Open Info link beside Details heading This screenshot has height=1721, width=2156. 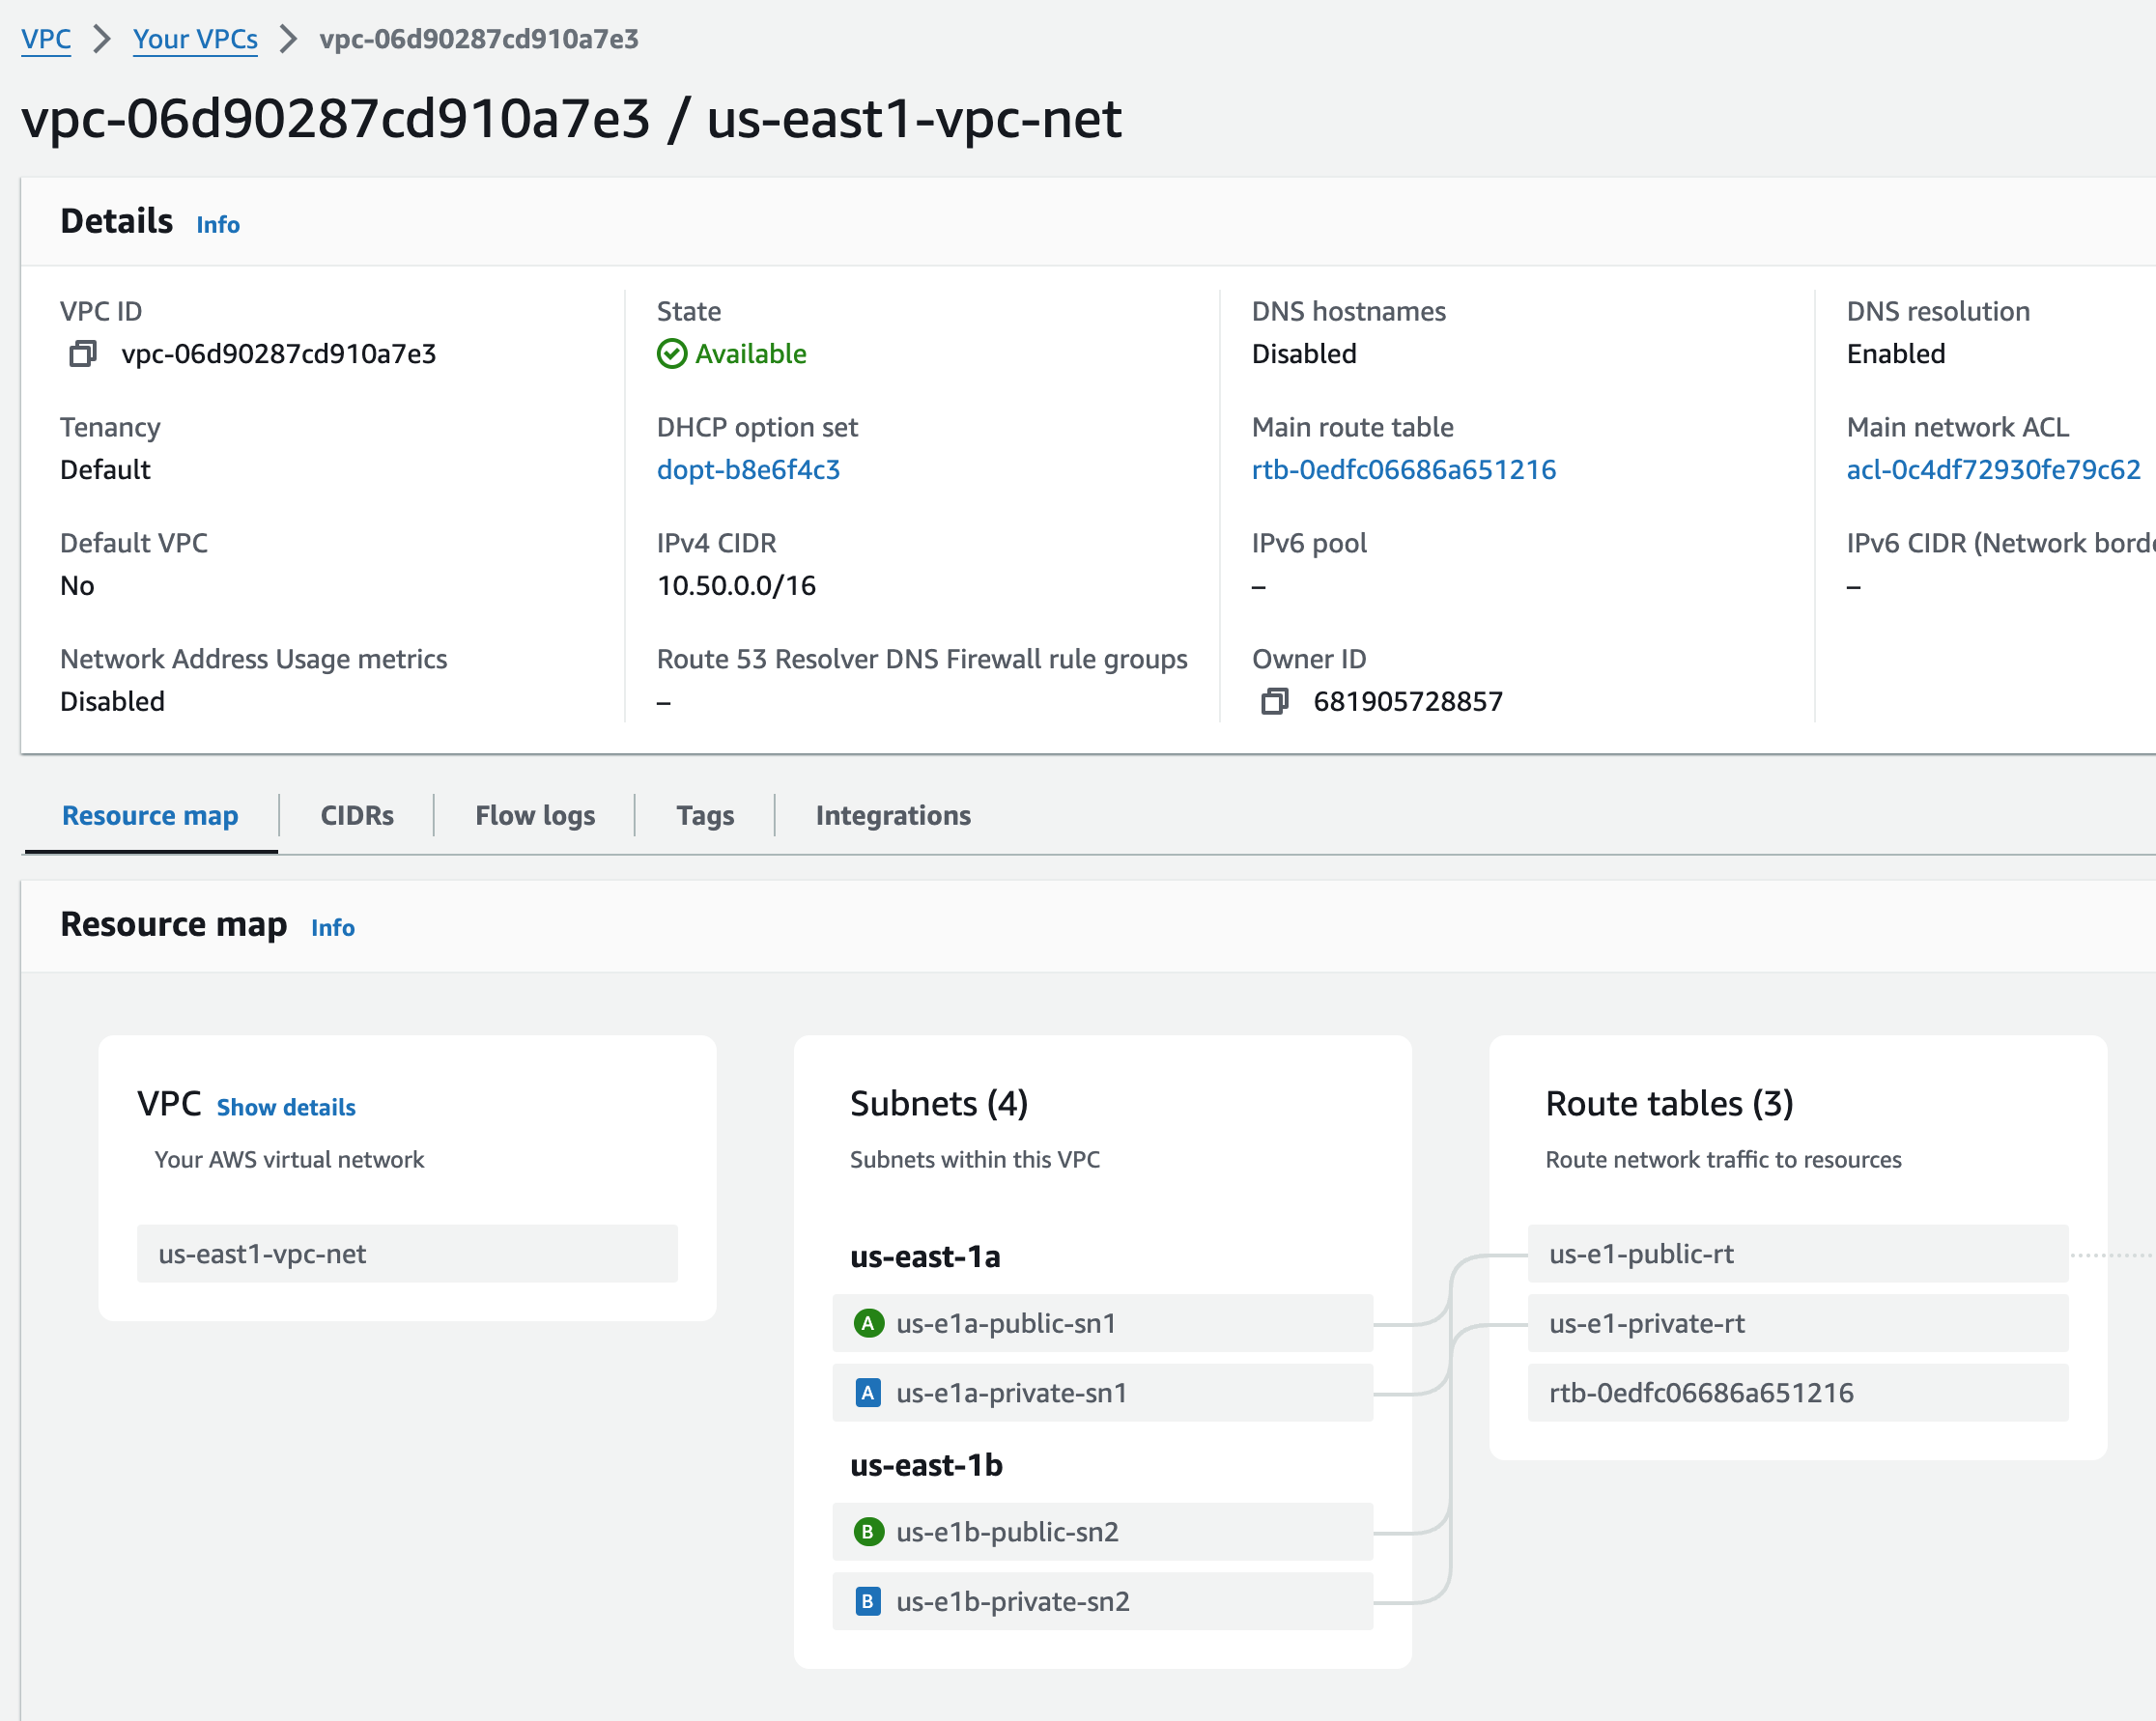coord(218,225)
